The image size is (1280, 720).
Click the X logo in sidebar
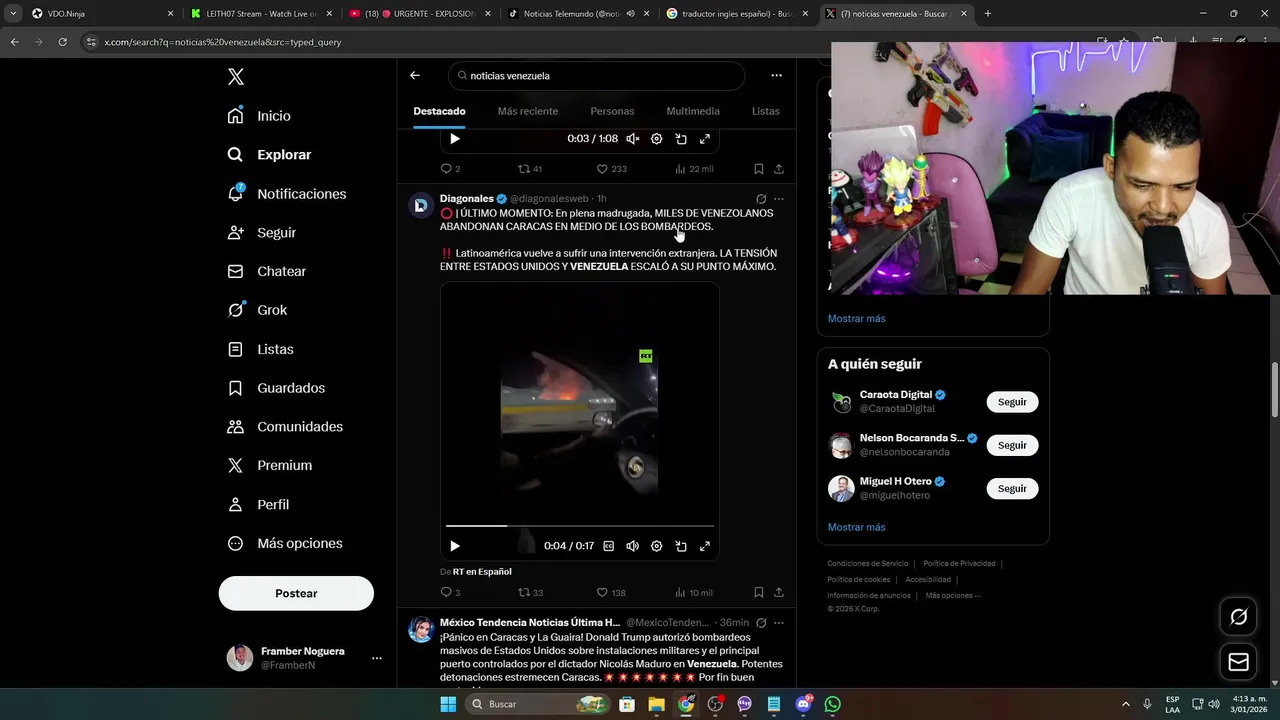click(x=235, y=77)
